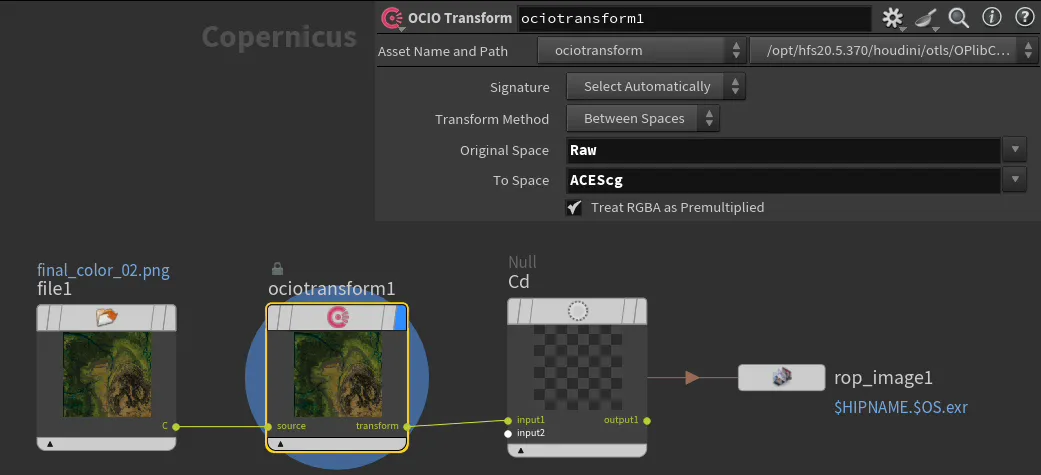Click the lock icon above ociotransform1

[x=278, y=268]
